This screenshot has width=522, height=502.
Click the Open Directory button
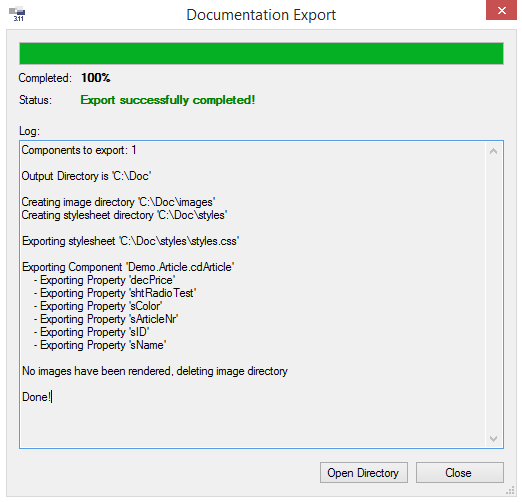(363, 472)
